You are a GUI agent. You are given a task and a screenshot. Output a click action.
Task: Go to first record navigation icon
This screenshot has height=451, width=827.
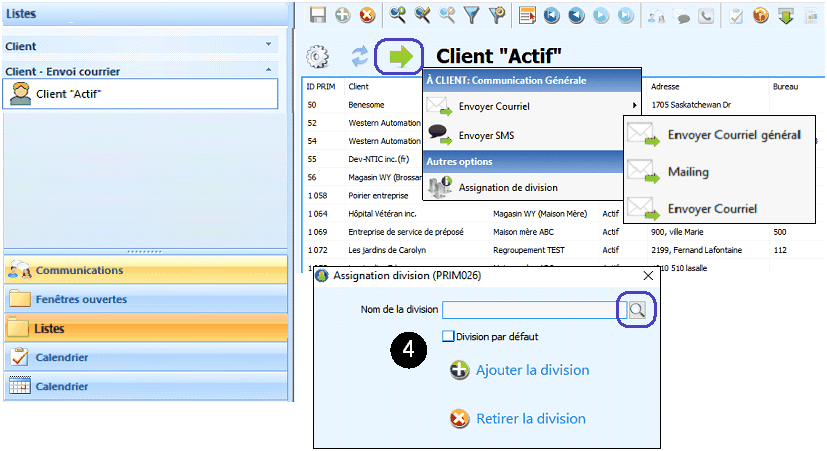[x=553, y=15]
